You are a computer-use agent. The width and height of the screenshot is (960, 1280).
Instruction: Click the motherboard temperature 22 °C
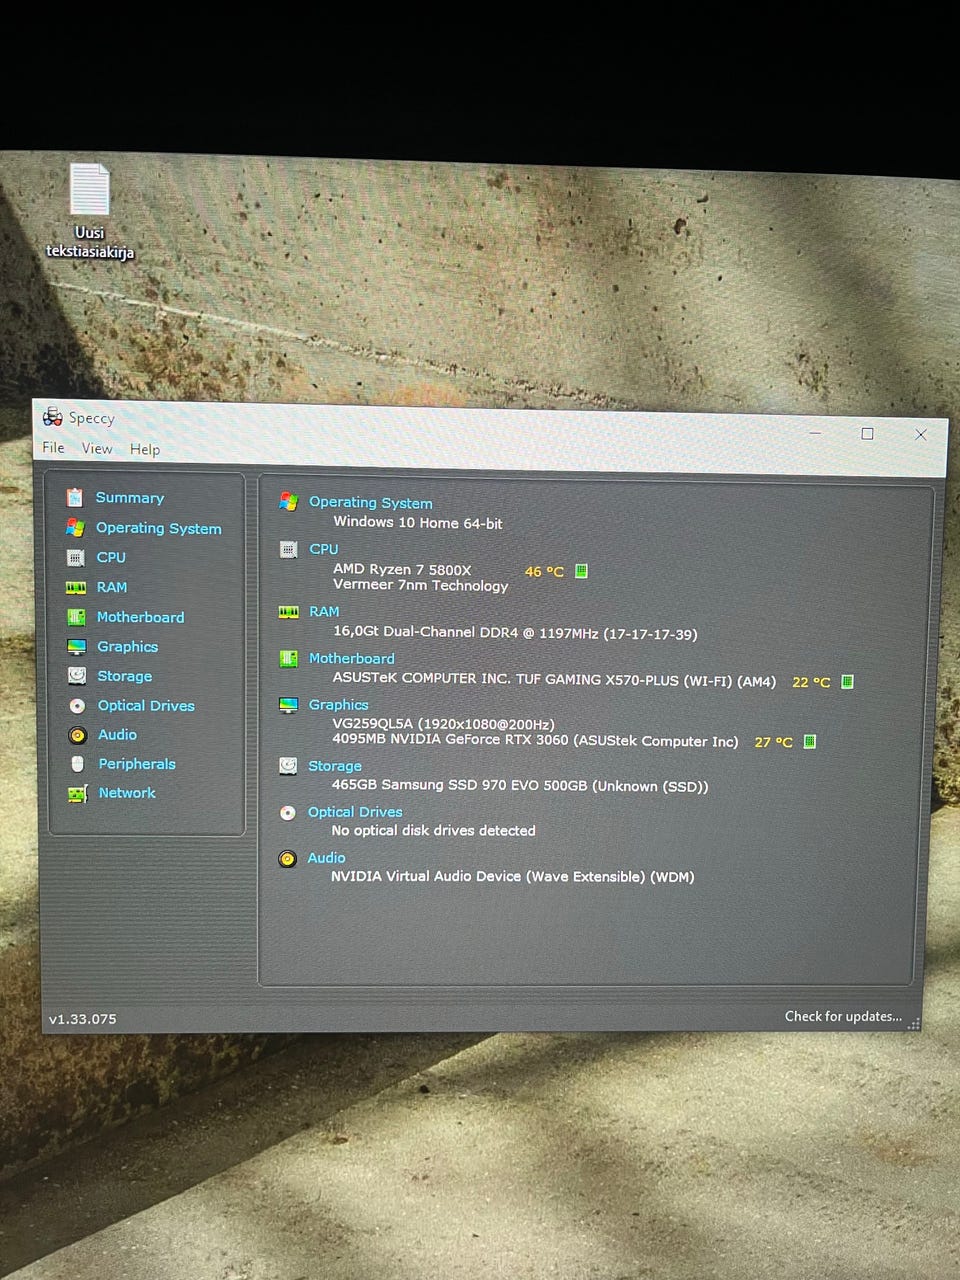[811, 682]
